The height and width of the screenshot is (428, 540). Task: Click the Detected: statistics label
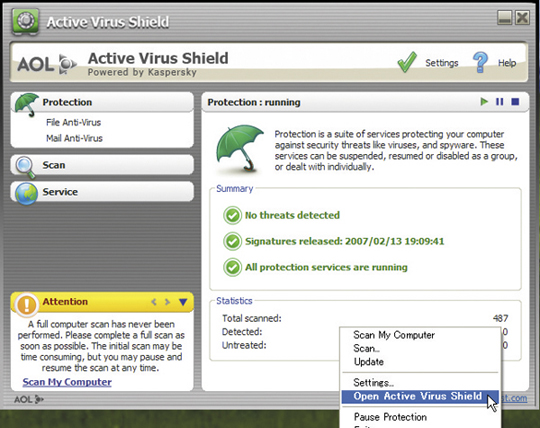[242, 332]
